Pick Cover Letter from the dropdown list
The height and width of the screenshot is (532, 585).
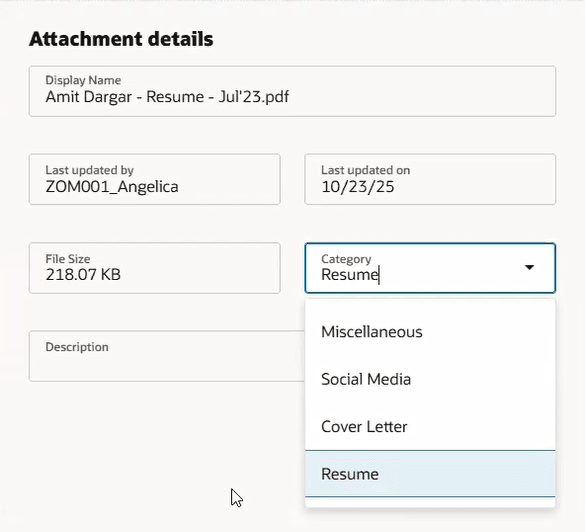point(430,426)
